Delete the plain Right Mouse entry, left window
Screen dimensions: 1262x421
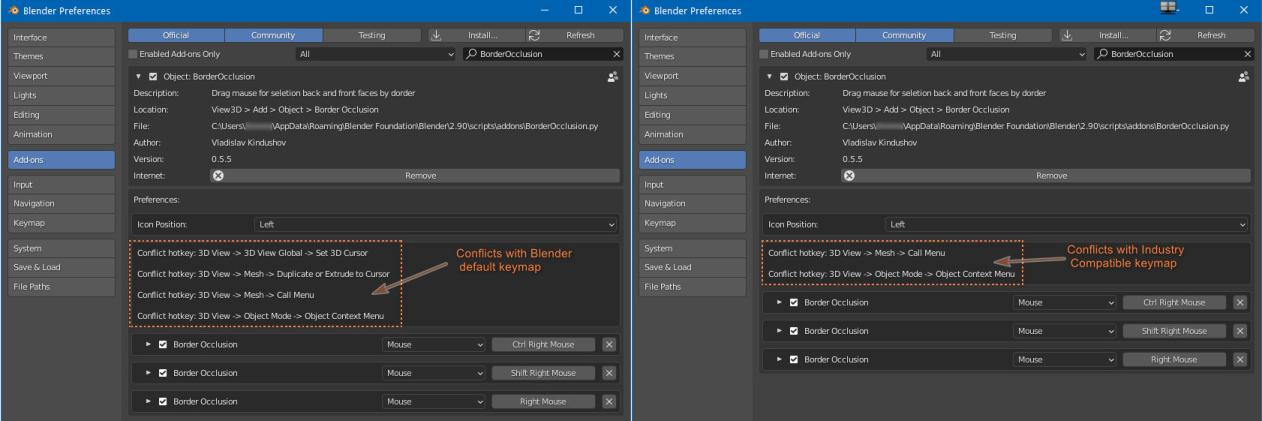coord(609,401)
